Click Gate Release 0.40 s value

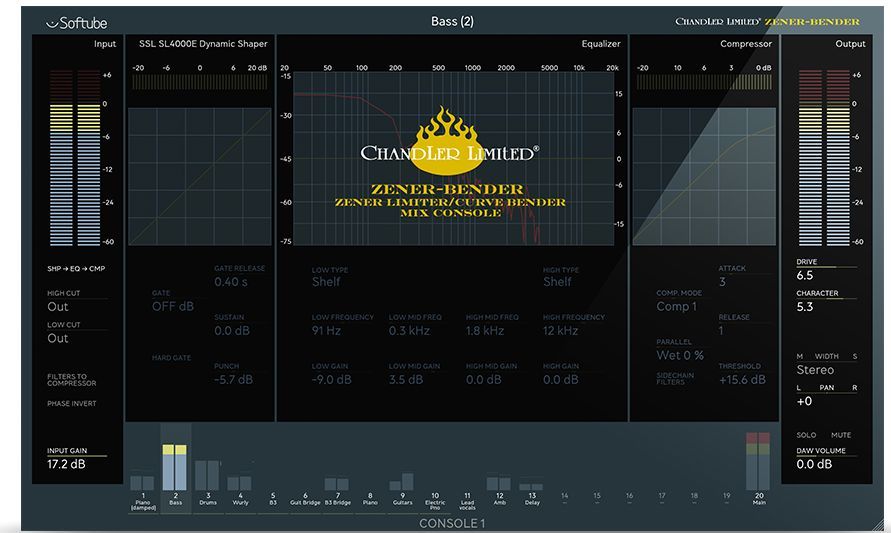click(x=231, y=282)
